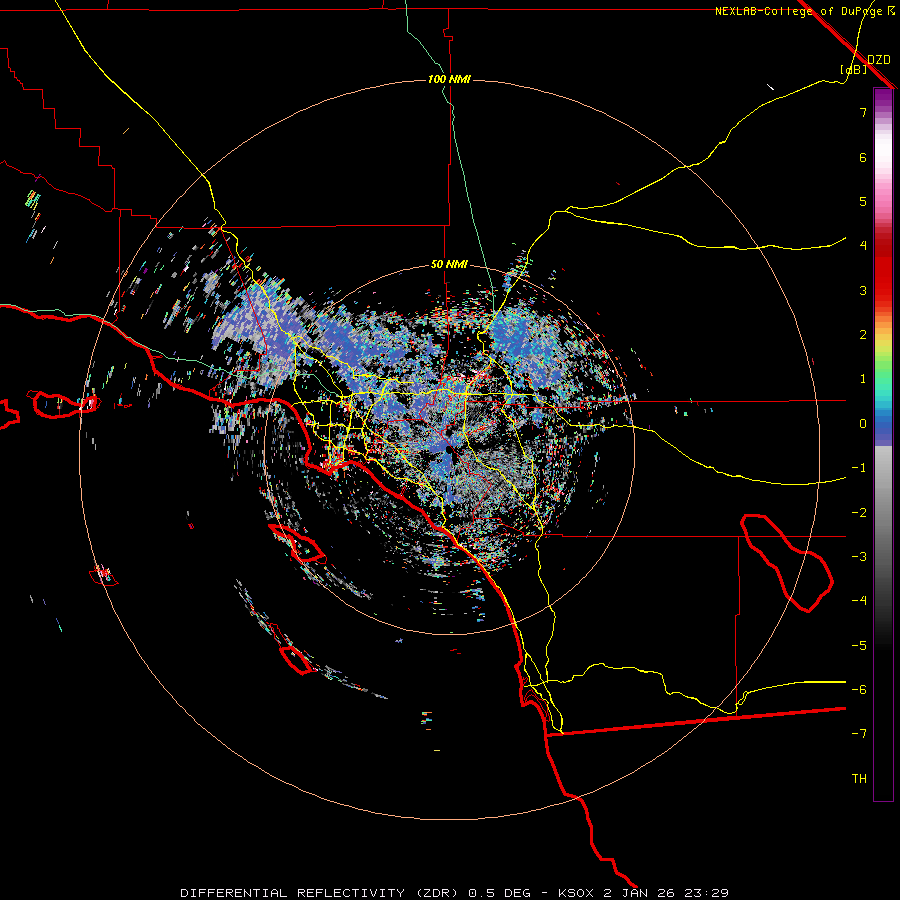Click the DZD product label

(879, 60)
